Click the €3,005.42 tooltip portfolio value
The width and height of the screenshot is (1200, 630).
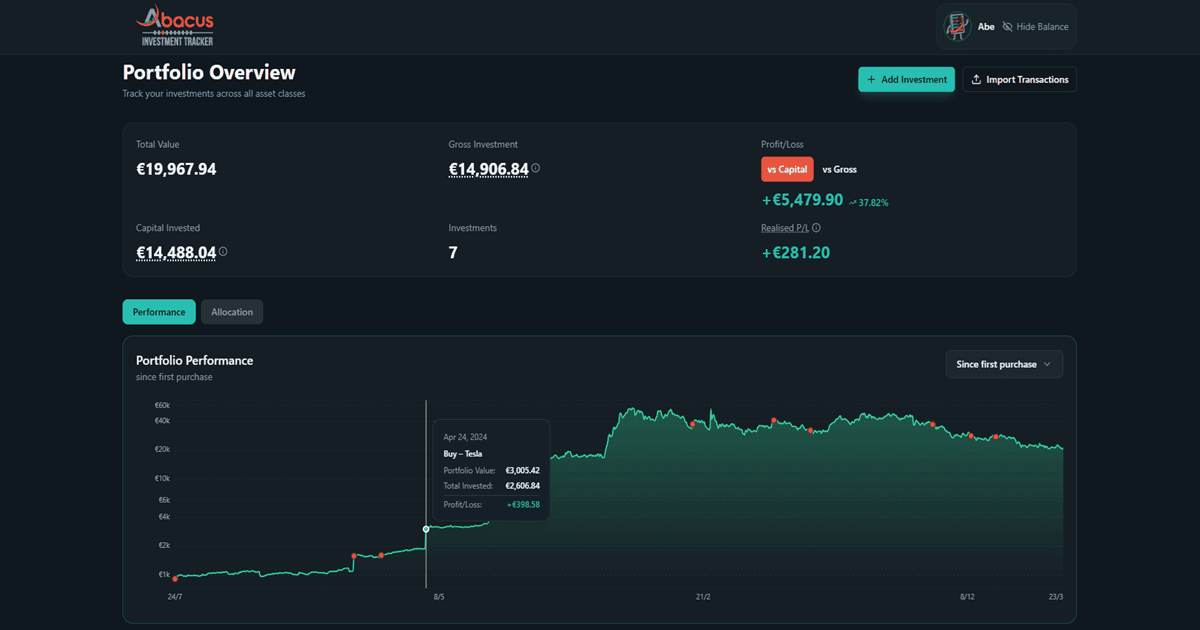click(523, 470)
